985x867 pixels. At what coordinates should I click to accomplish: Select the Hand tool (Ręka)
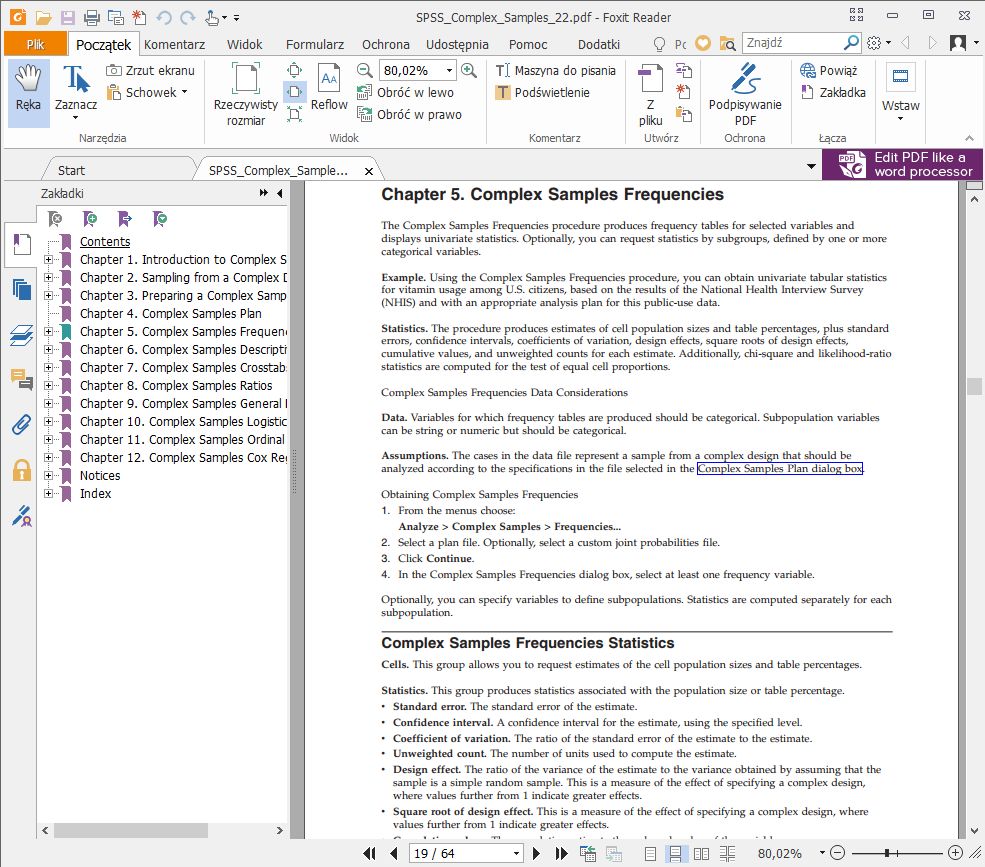pos(28,91)
